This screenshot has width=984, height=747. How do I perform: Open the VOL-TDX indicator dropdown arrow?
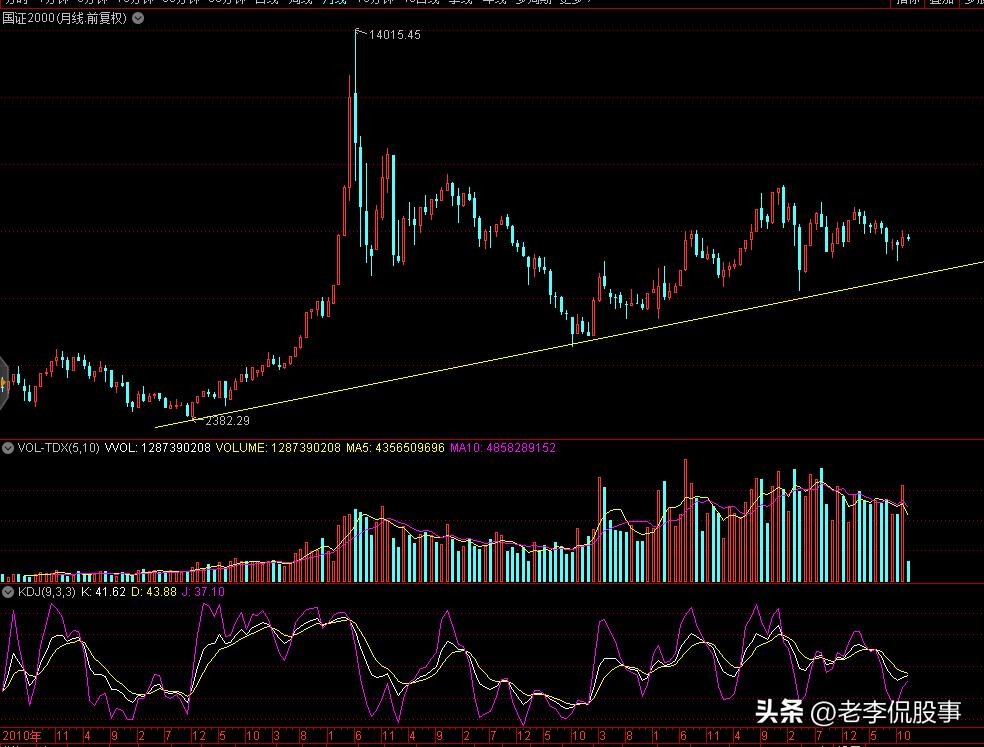8,448
